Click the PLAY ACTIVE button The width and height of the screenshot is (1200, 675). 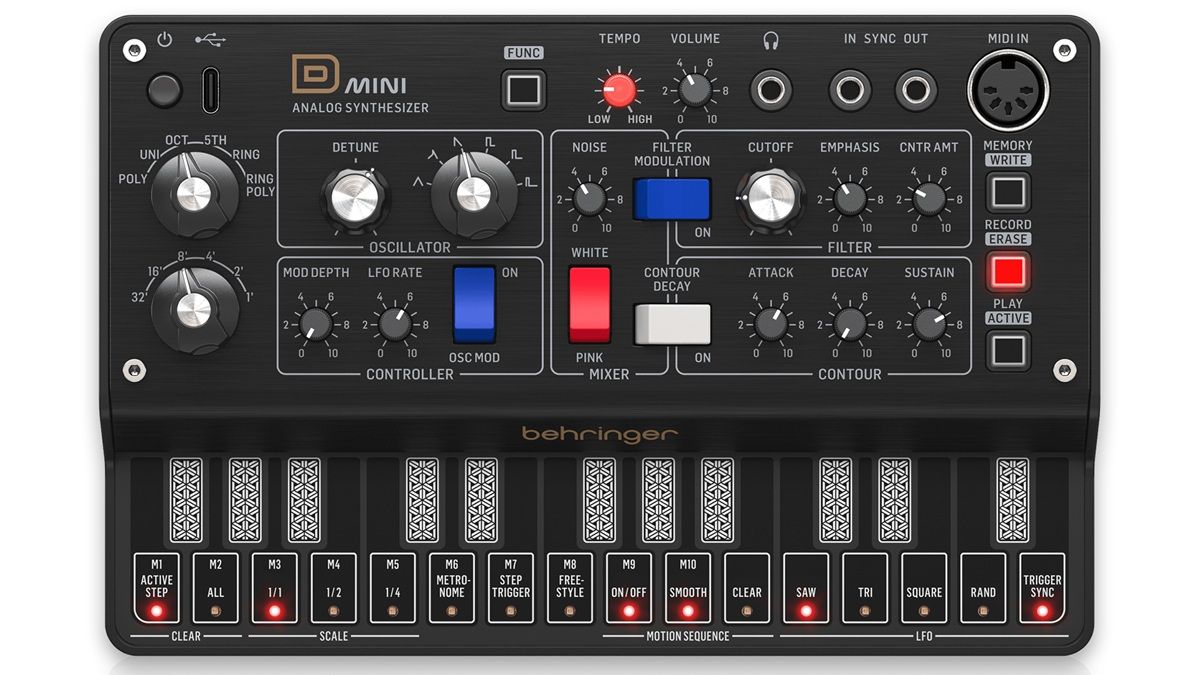[1008, 350]
